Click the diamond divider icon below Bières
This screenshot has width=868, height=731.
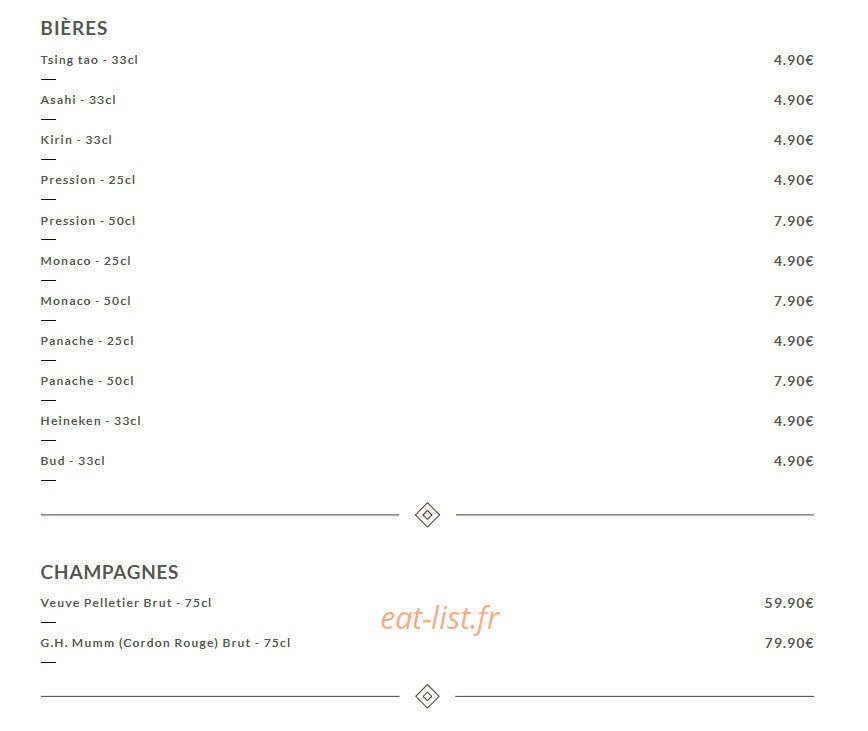427,515
